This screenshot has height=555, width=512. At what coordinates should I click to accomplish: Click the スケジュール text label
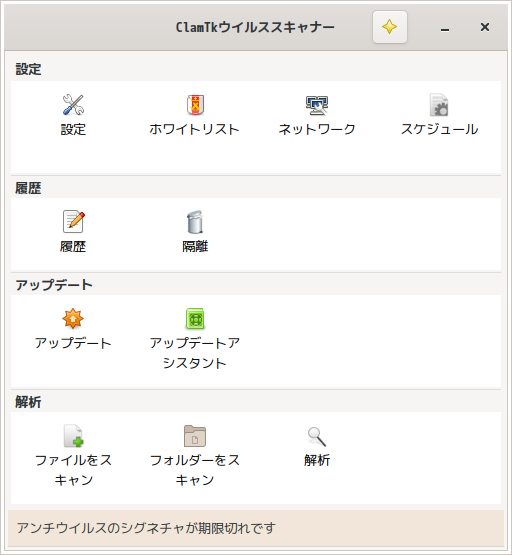pos(439,129)
